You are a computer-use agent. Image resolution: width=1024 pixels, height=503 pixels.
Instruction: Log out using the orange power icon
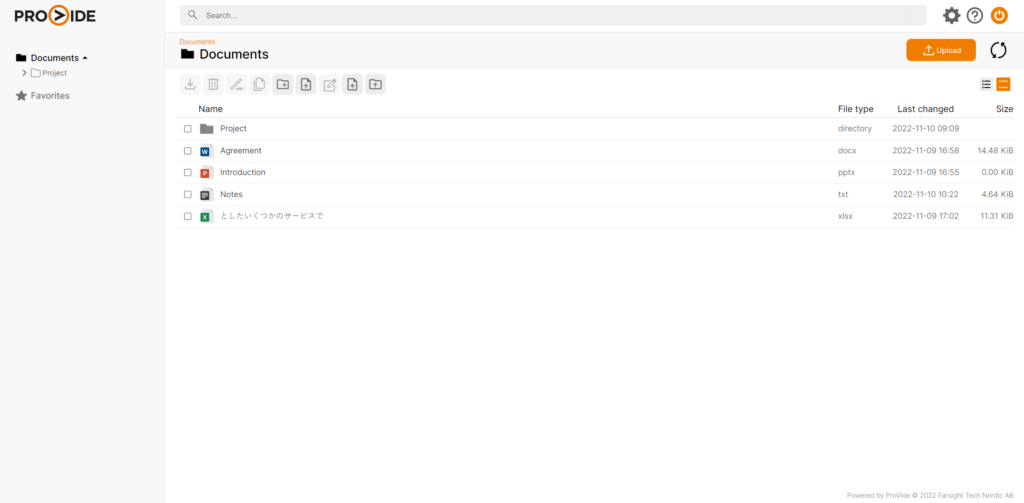(999, 16)
